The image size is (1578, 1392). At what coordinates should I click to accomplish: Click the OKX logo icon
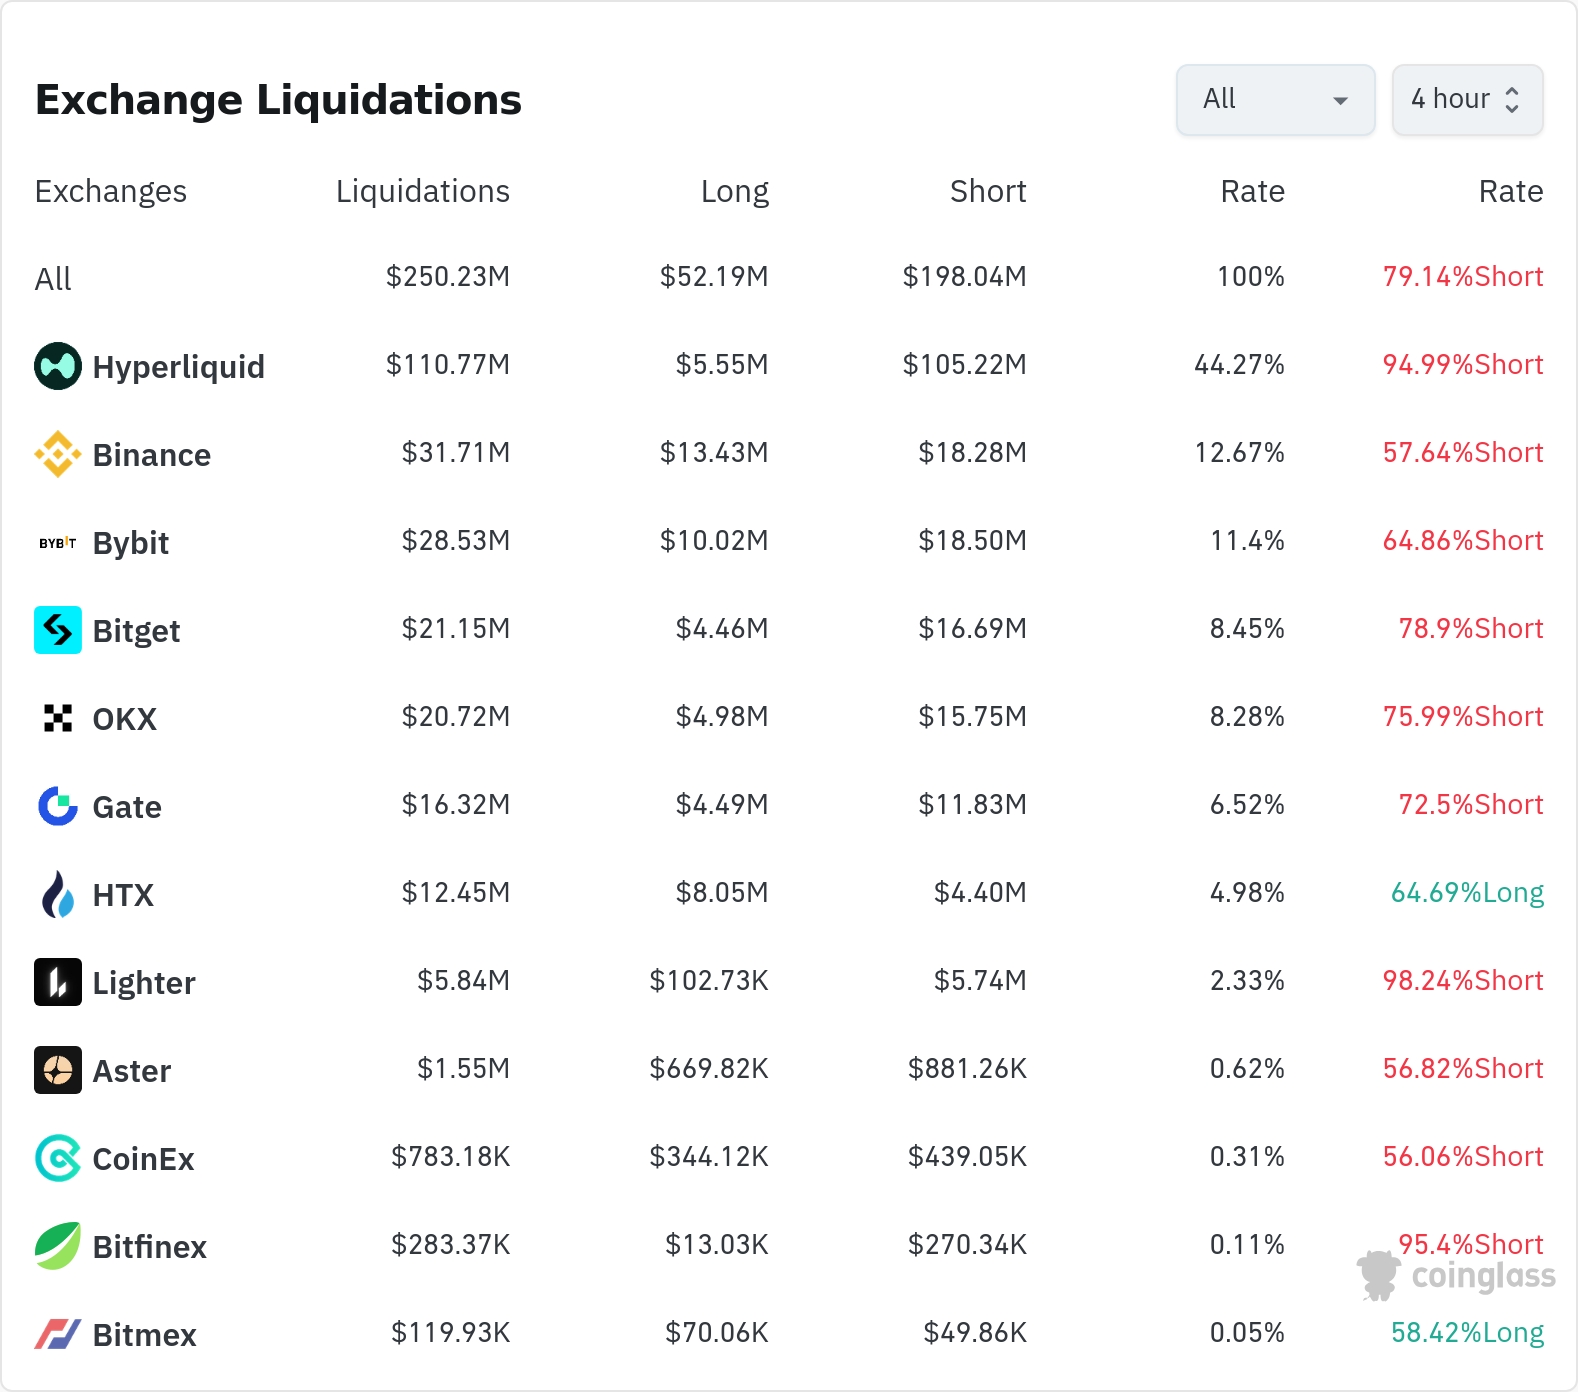click(58, 718)
